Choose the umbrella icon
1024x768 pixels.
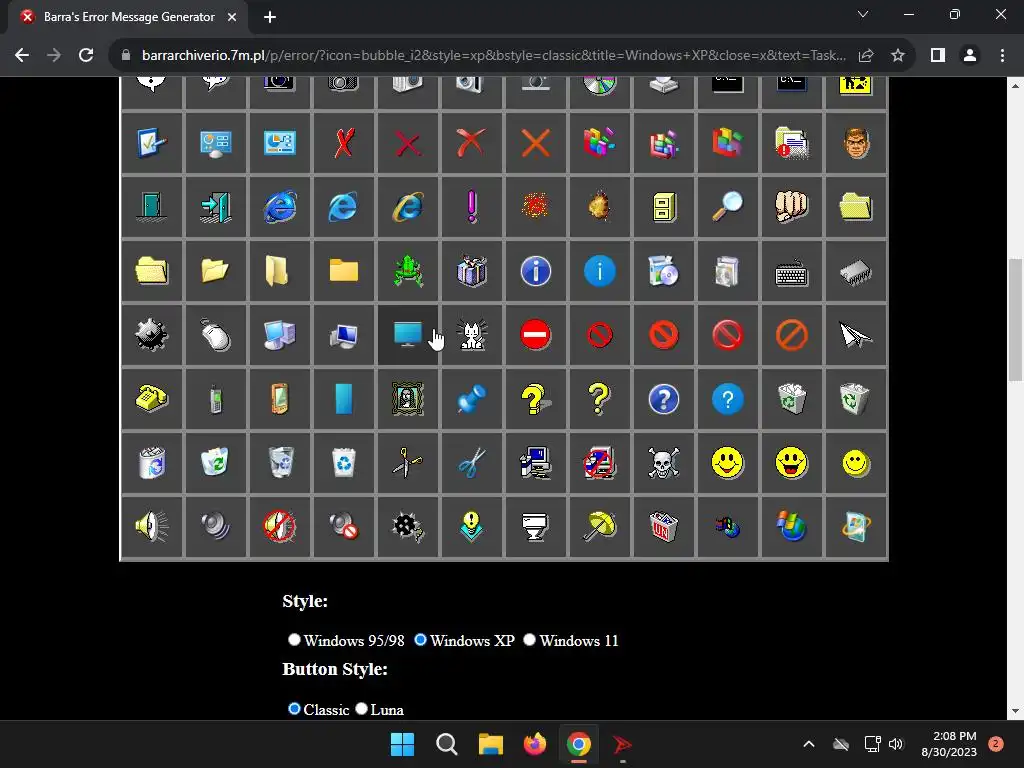point(600,526)
